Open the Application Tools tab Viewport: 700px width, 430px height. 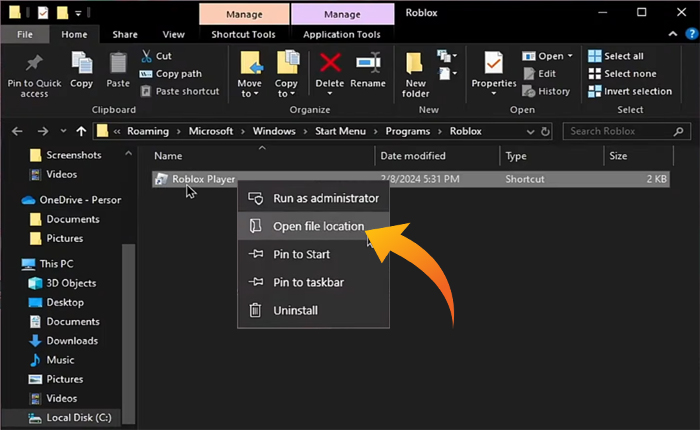pyautogui.click(x=342, y=34)
